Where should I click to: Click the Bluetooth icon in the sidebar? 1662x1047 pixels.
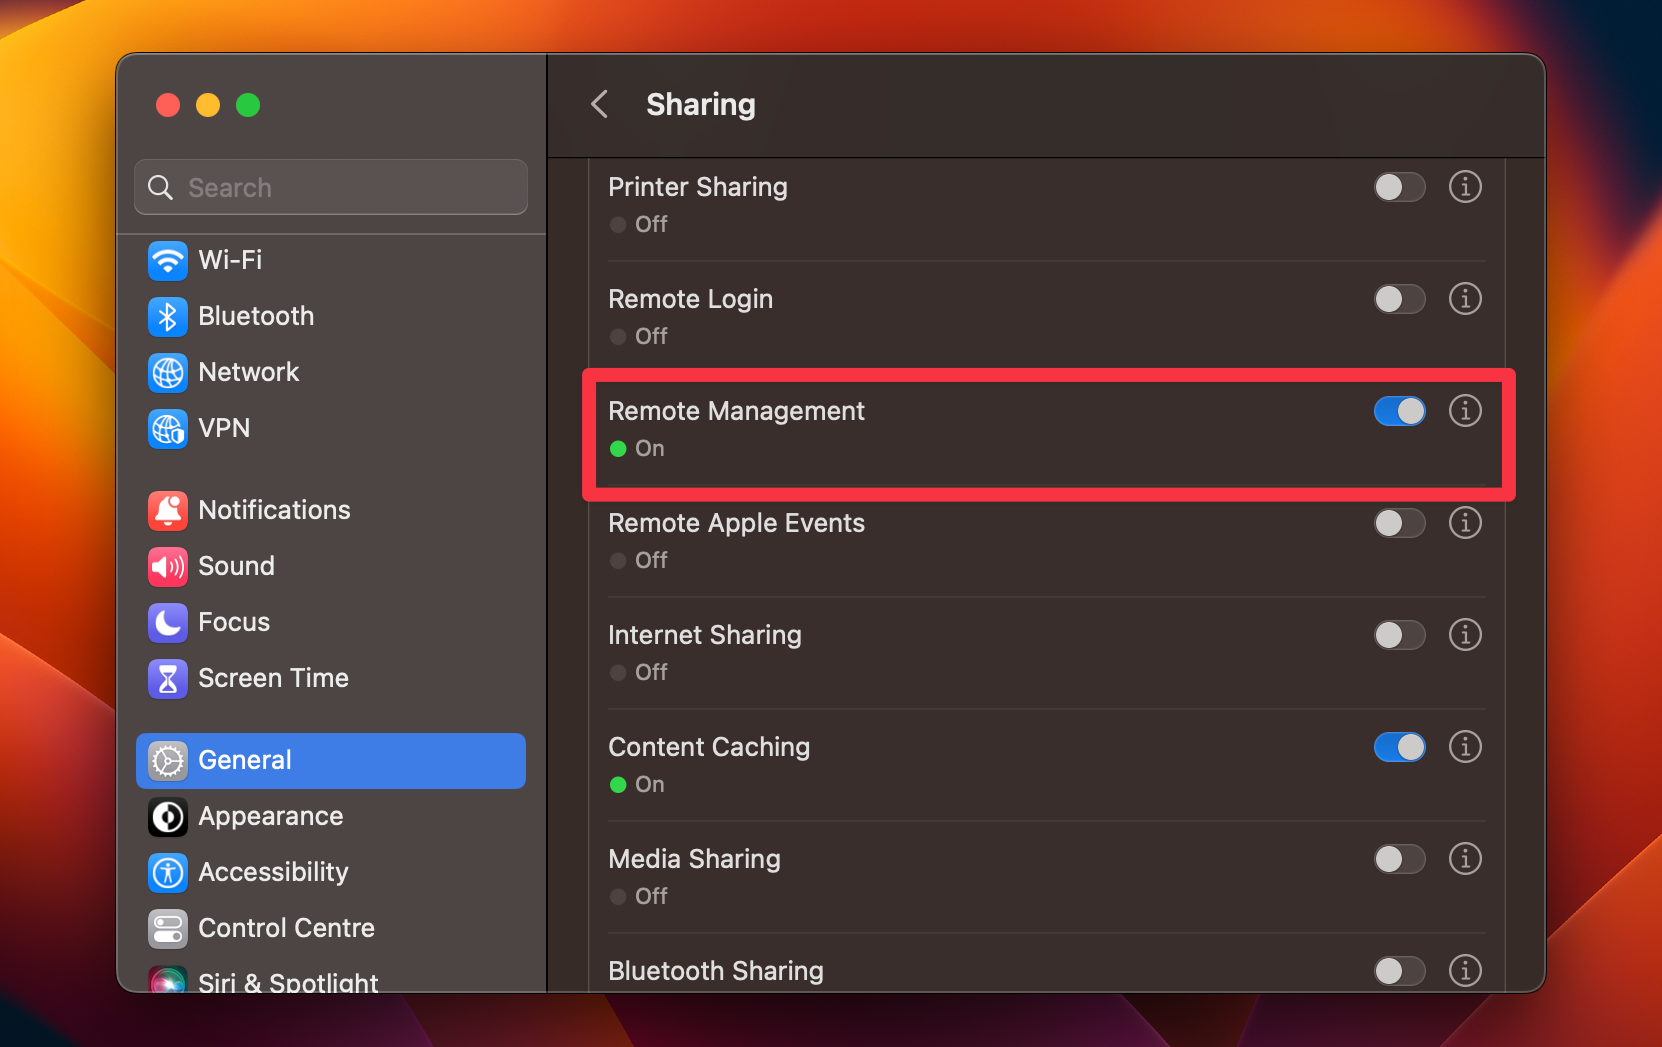(x=168, y=316)
